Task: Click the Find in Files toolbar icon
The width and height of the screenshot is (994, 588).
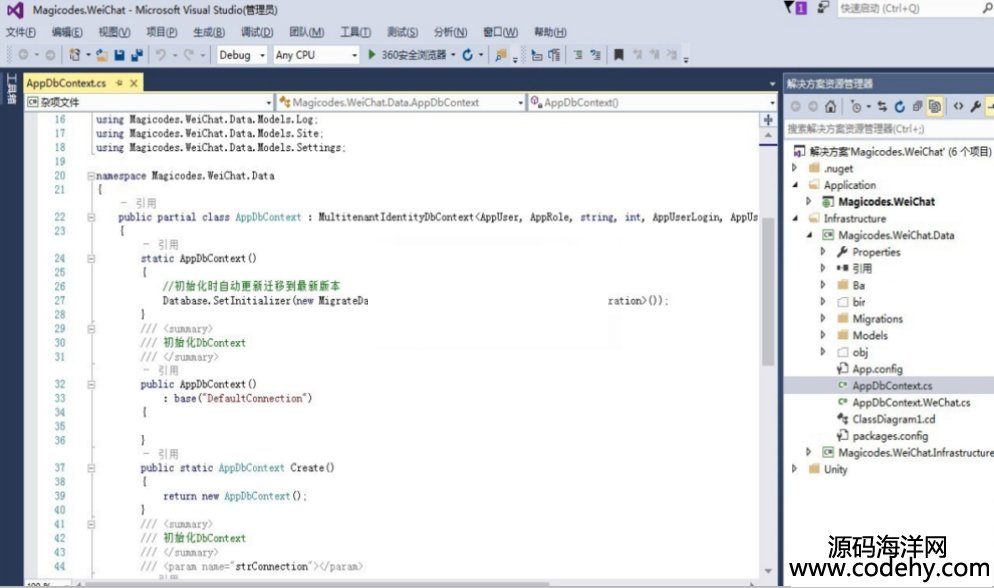Action: 501,55
